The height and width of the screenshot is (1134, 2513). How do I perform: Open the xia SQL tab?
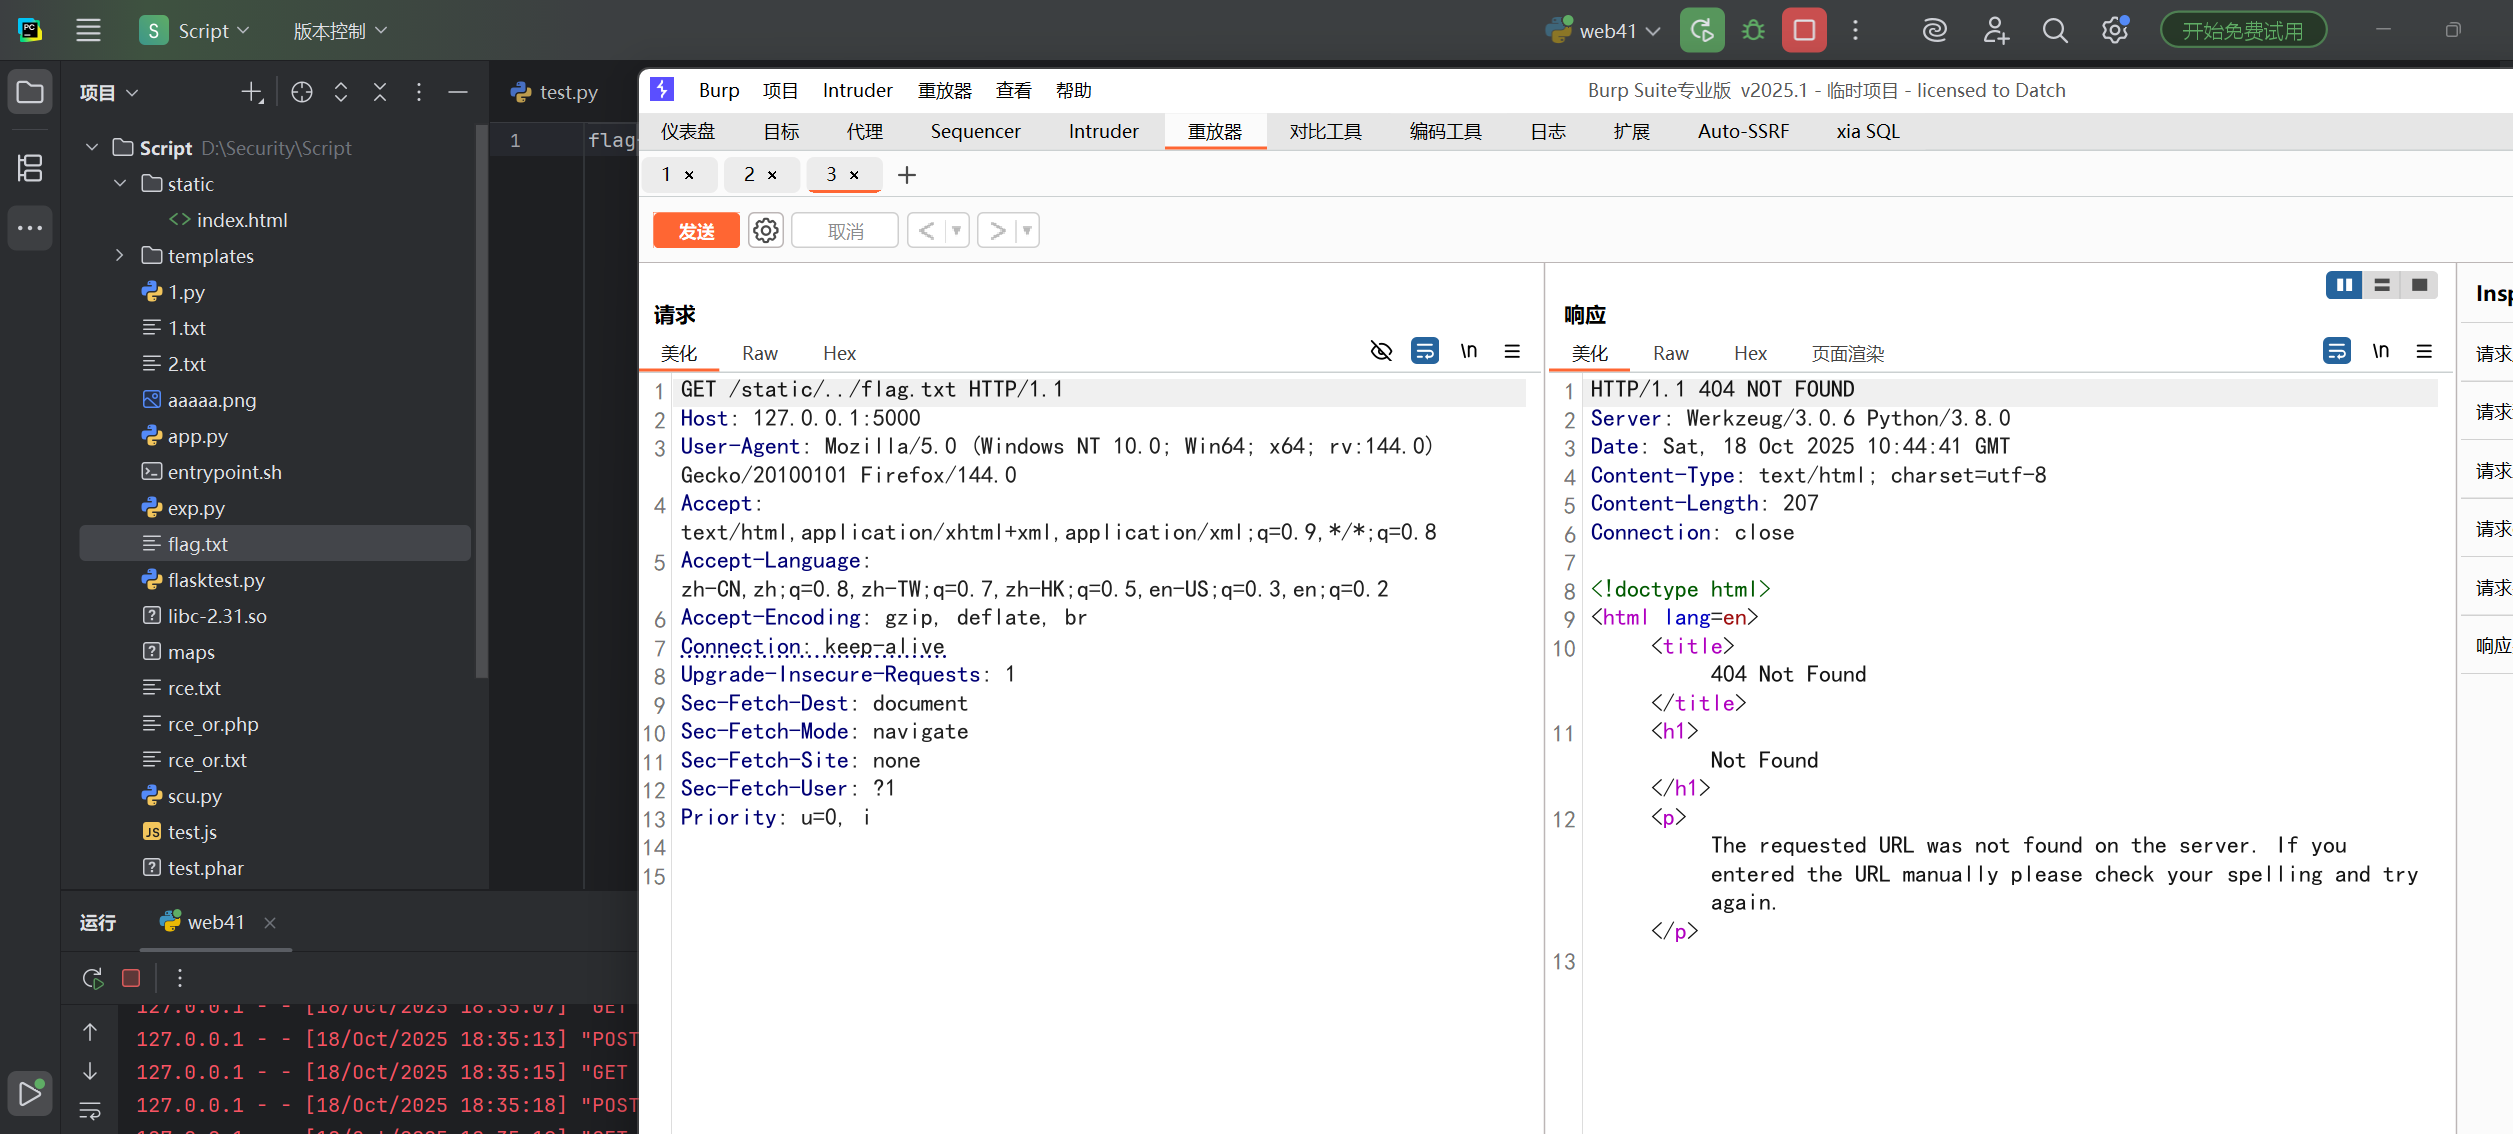tap(1867, 131)
